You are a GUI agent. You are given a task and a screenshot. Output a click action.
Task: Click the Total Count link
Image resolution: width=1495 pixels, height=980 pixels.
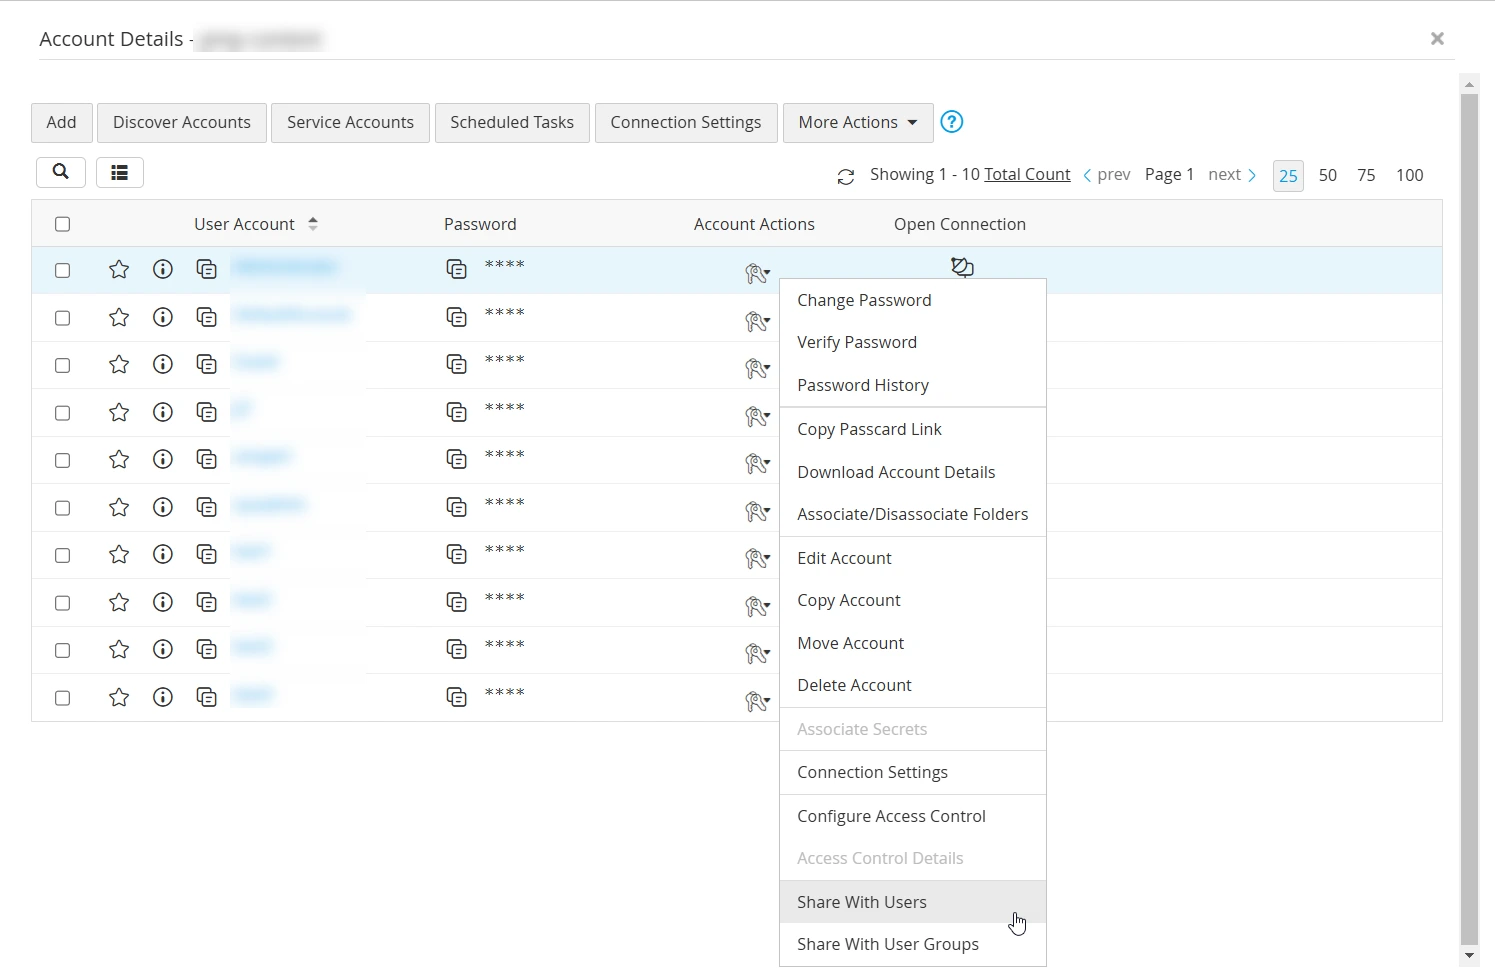[1027, 174]
